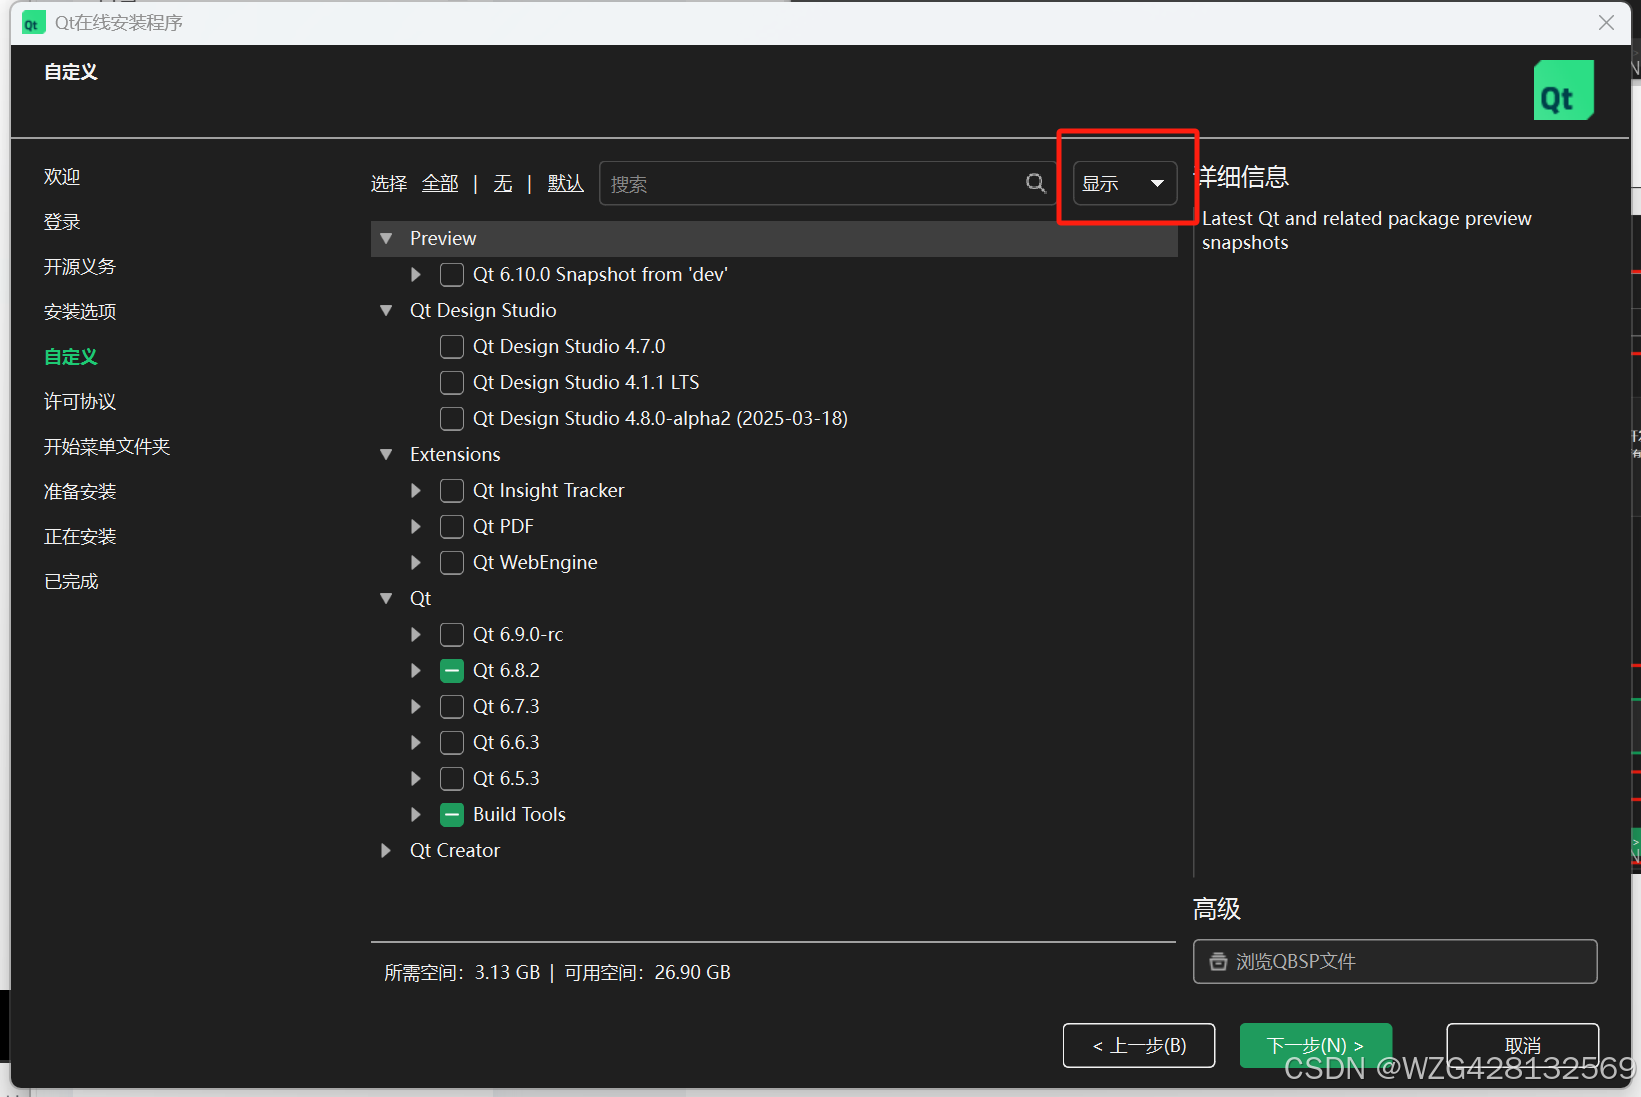Click the search magnifier icon
Image resolution: width=1641 pixels, height=1097 pixels.
[1035, 183]
